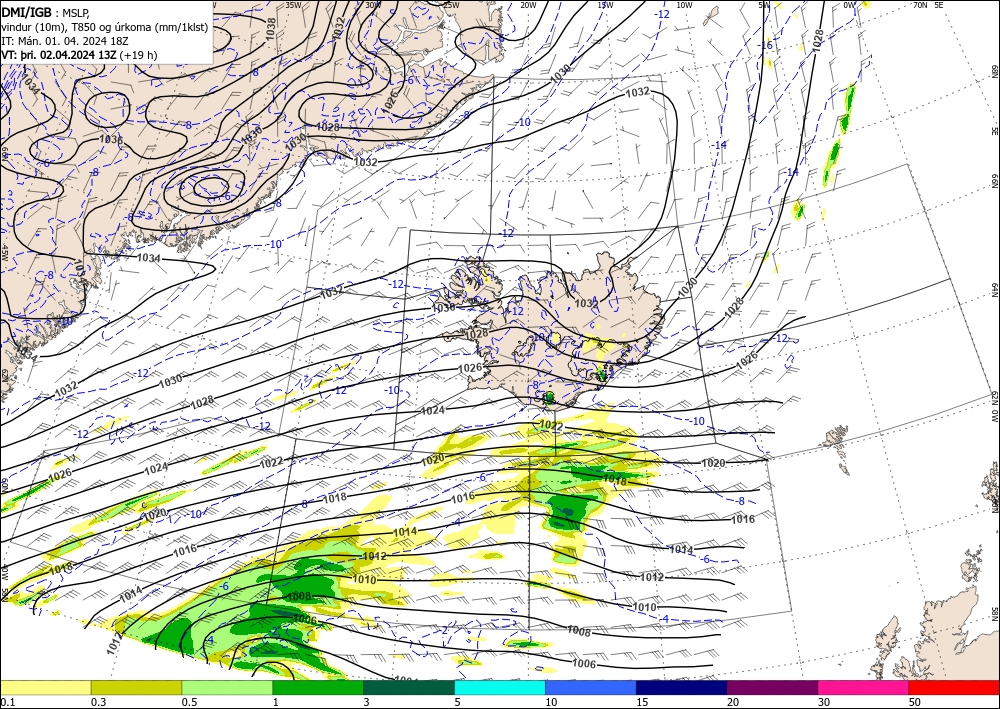Viewport: 1000px width, 709px height.
Task: Click the dark green 3 mm legend swatch
Action: point(409,687)
